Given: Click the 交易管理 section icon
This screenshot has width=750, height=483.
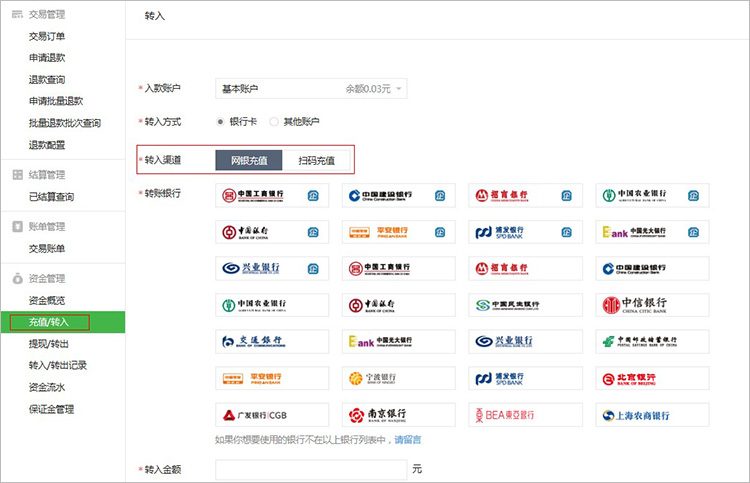Looking at the screenshot, I should (x=17, y=15).
